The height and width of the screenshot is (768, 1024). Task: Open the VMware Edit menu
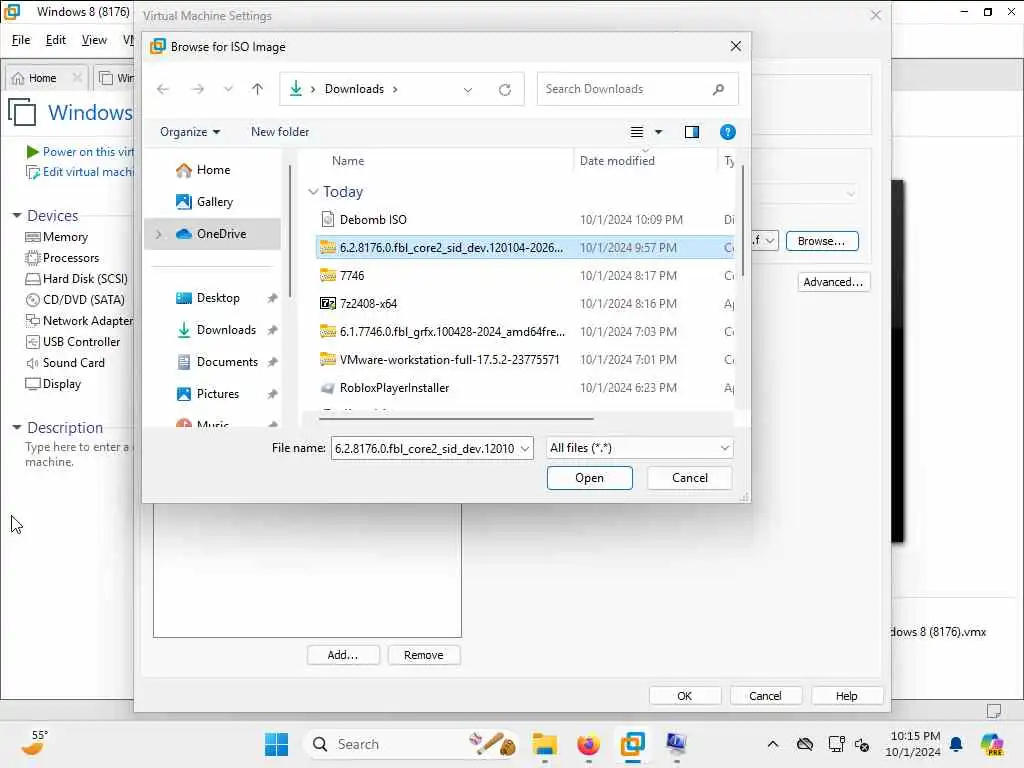point(56,40)
